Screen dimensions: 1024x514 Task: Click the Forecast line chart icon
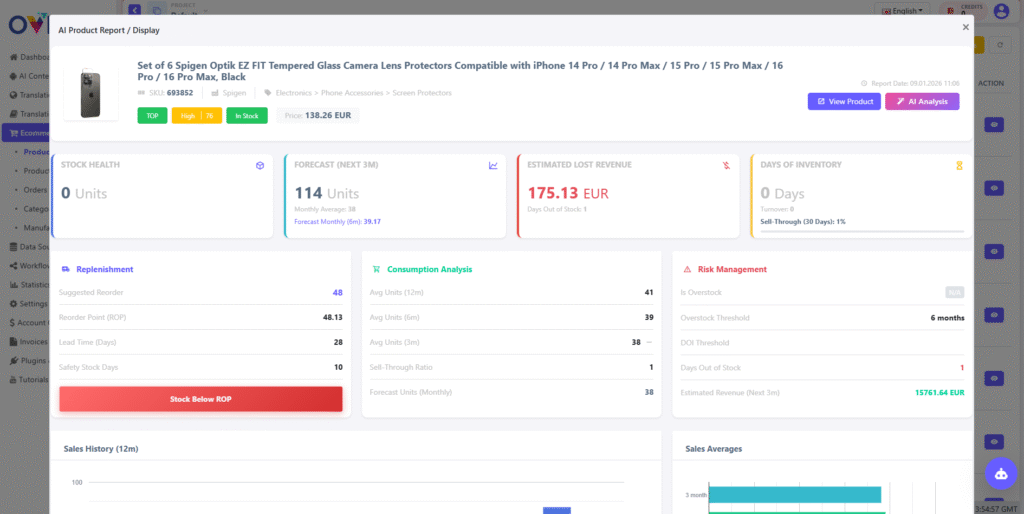[x=493, y=165]
